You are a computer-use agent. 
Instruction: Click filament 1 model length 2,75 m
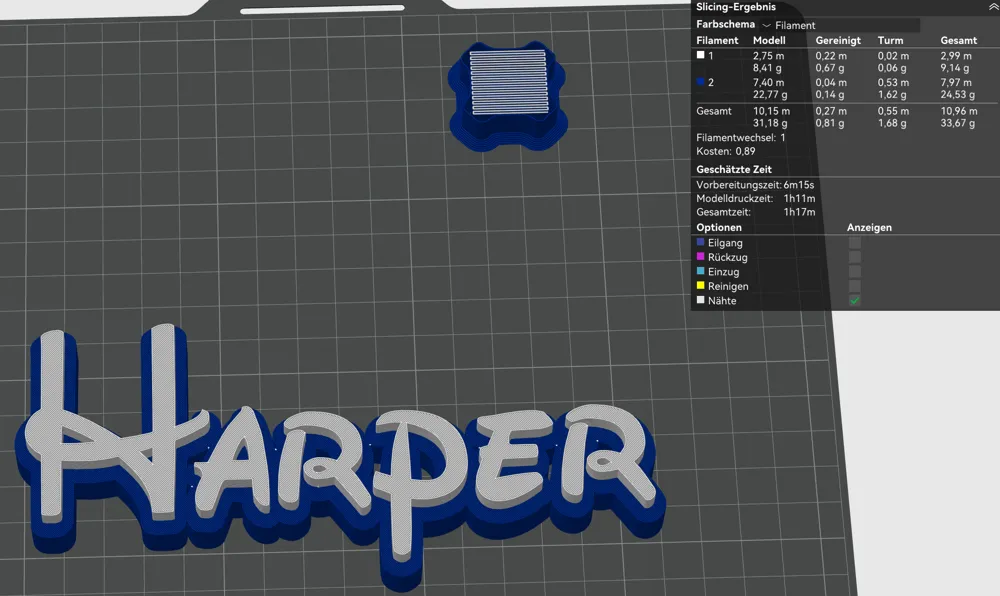(x=768, y=56)
